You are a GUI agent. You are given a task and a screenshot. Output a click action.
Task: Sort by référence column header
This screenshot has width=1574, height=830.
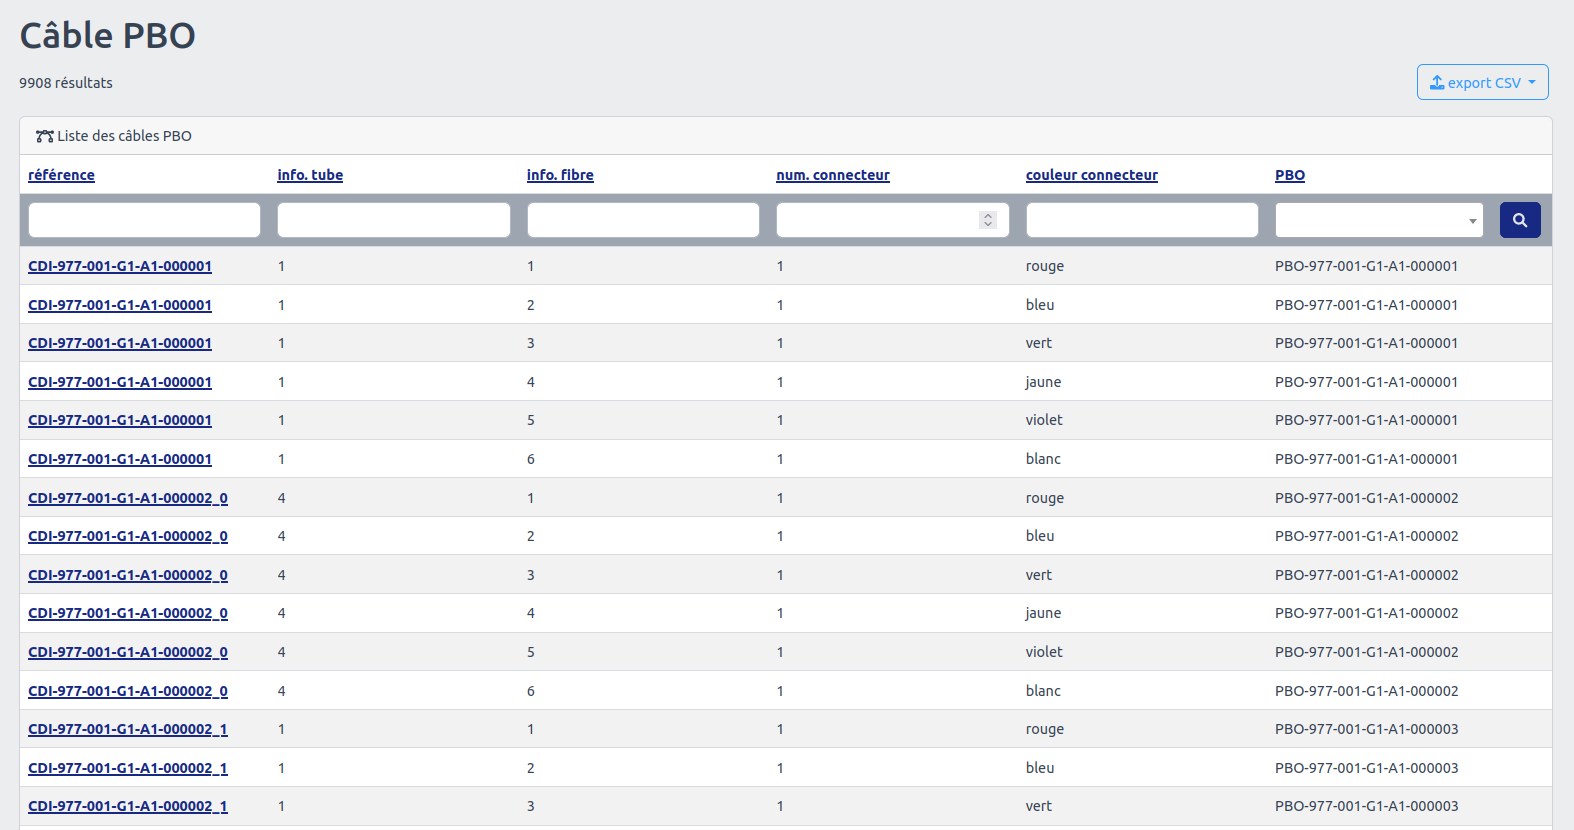coord(61,175)
